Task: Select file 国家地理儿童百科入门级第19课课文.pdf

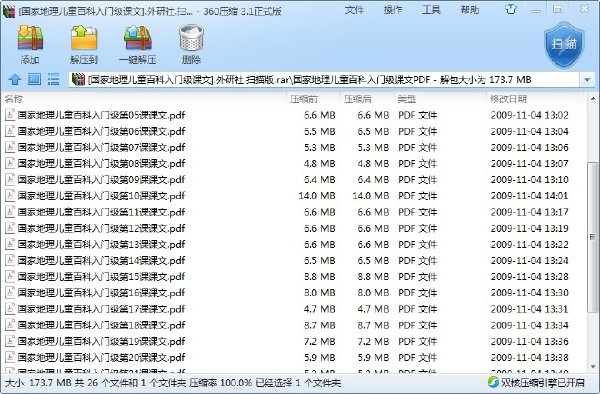Action: (x=101, y=341)
